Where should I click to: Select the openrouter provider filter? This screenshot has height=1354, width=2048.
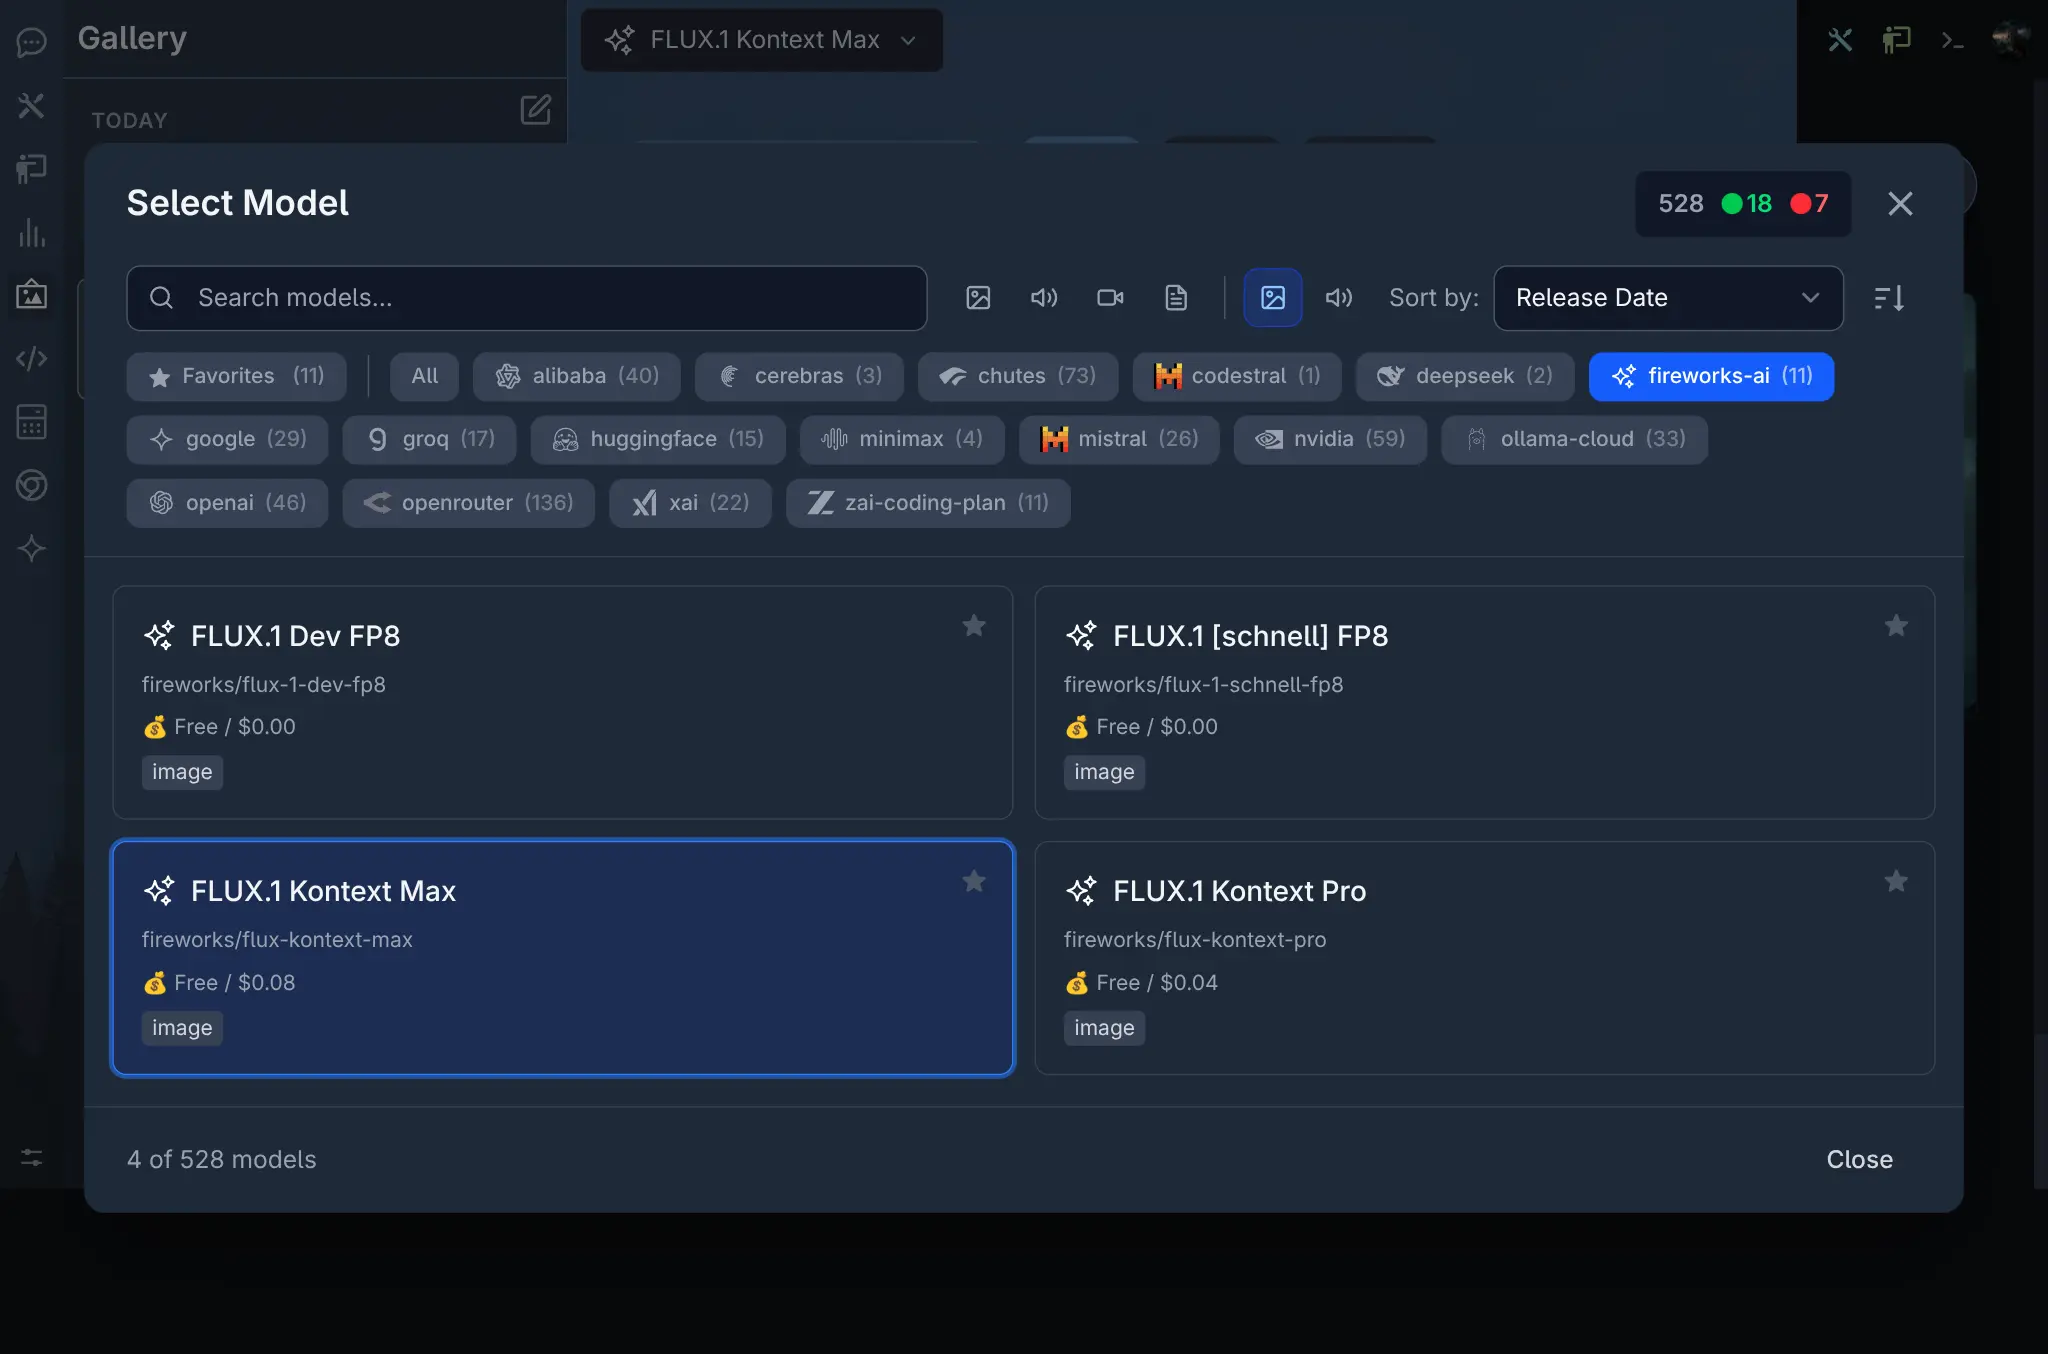[468, 503]
